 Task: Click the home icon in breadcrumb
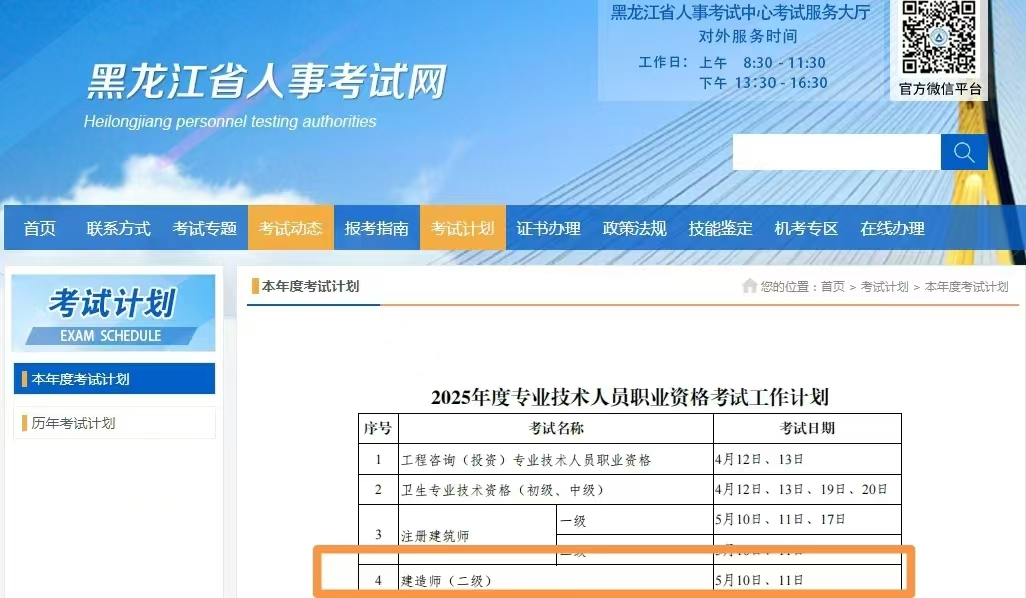pyautogui.click(x=749, y=286)
